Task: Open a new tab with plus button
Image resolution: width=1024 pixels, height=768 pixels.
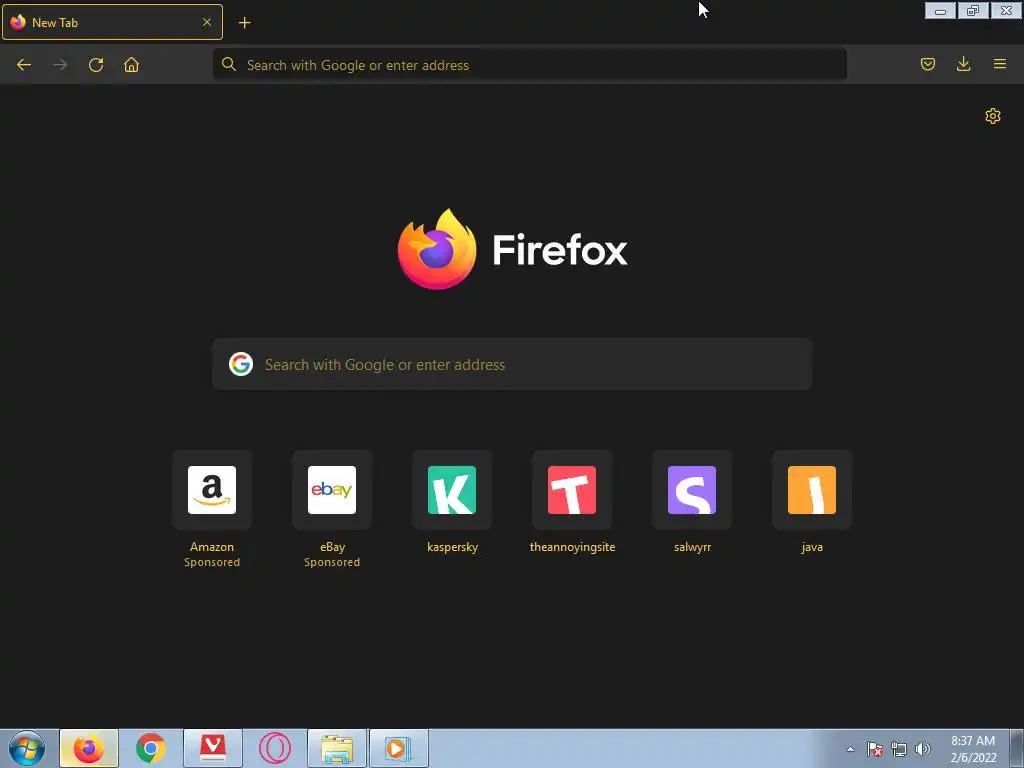Action: tap(244, 23)
